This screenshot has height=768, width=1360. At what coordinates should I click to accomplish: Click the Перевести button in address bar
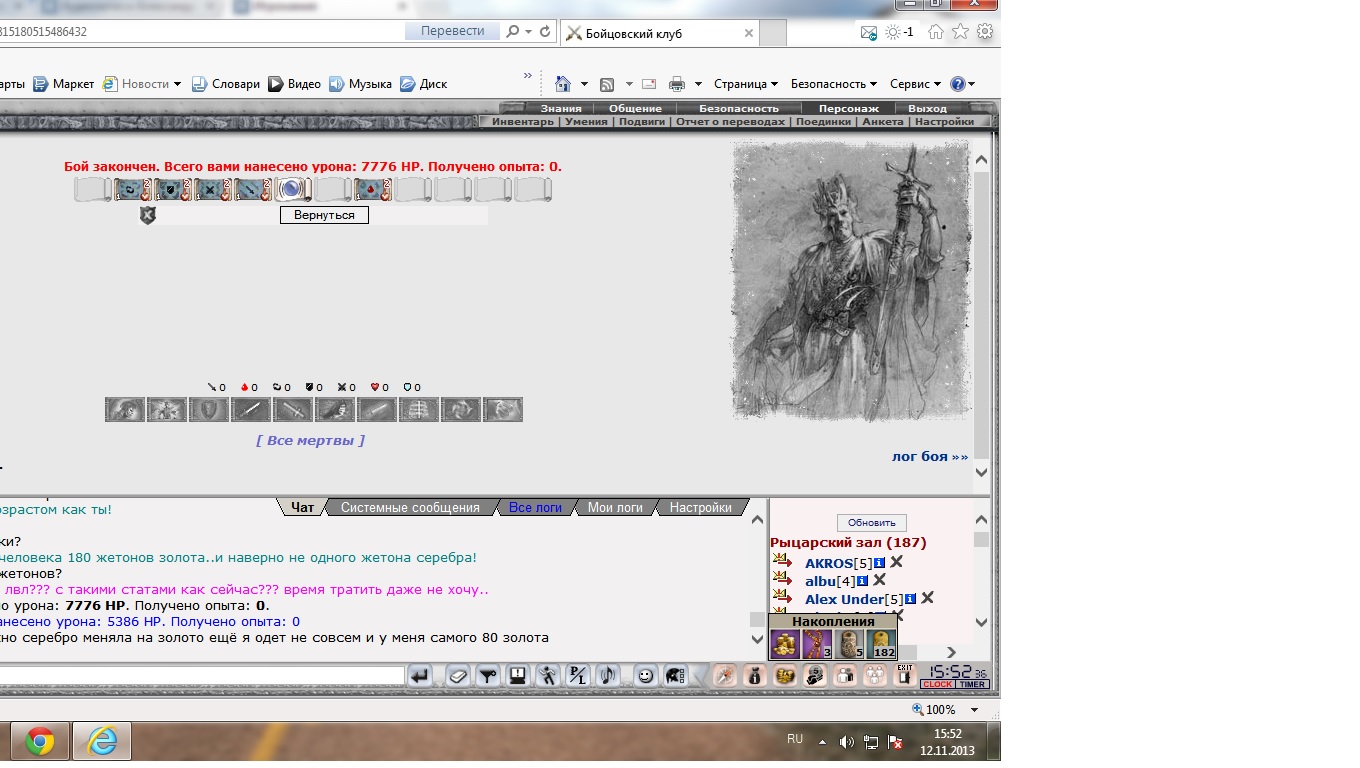pos(452,31)
